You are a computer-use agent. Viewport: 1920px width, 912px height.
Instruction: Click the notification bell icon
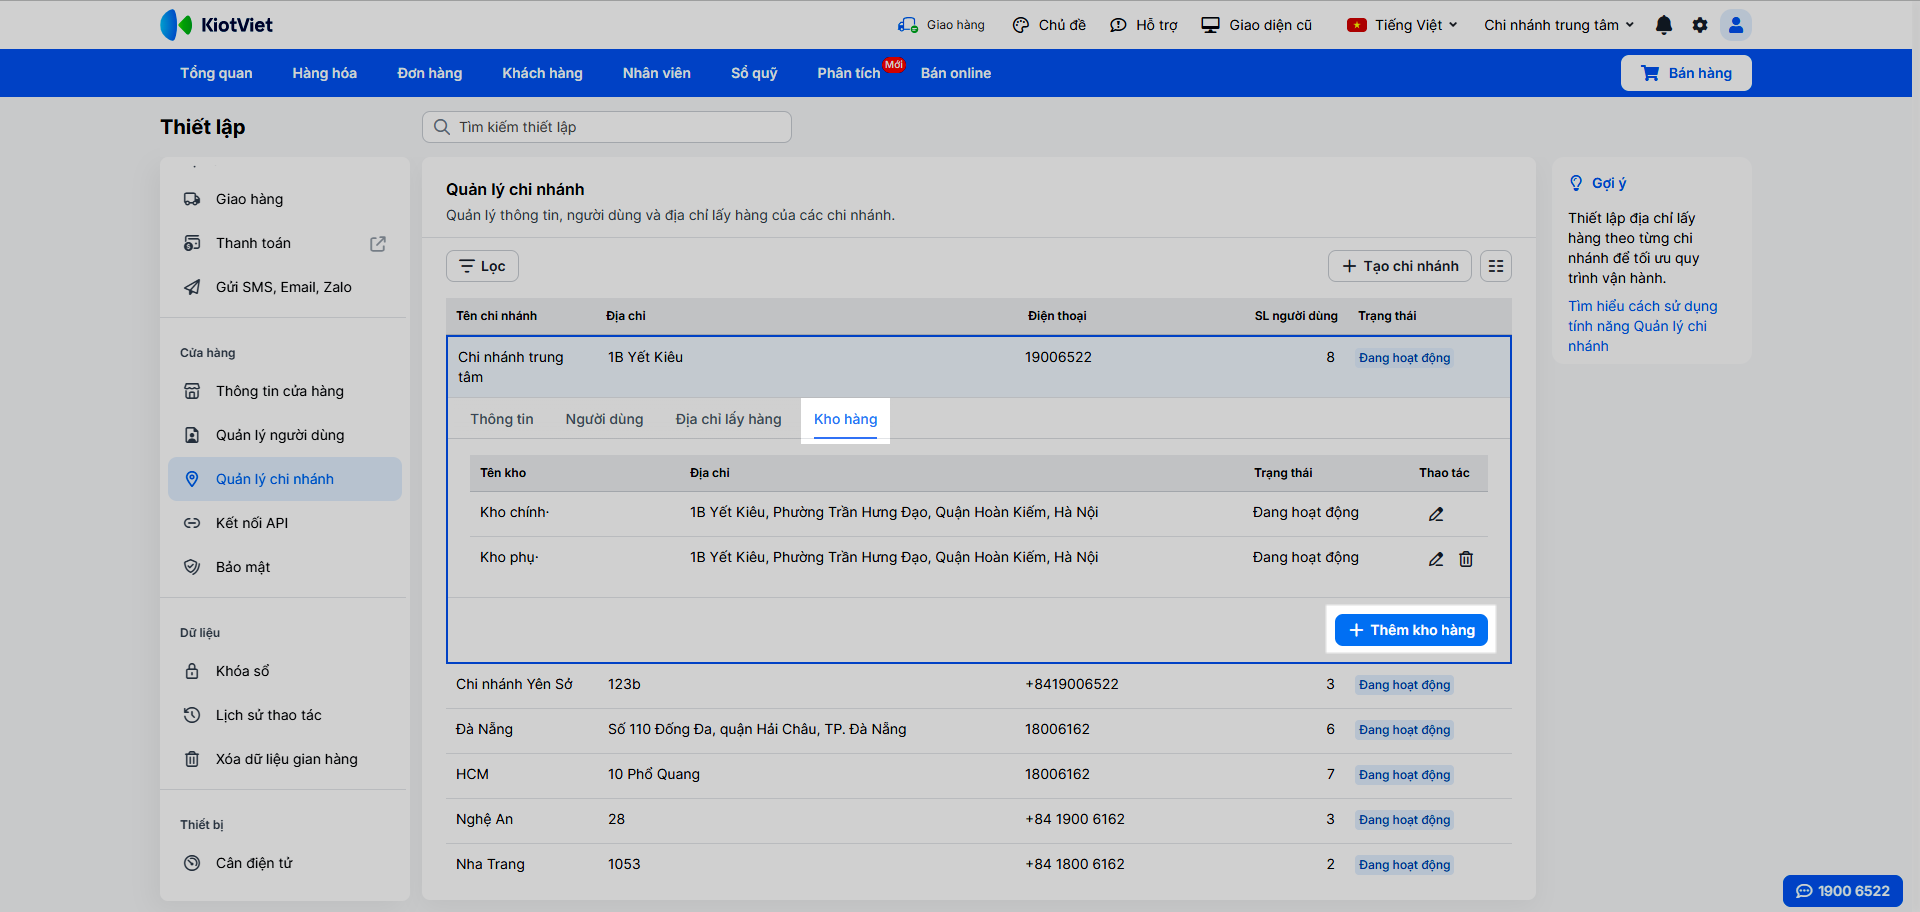point(1663,25)
